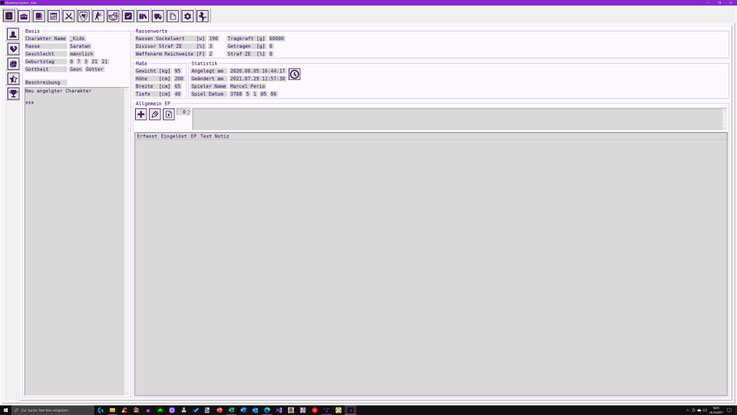Select the broken heart sidebar icon

(13, 49)
